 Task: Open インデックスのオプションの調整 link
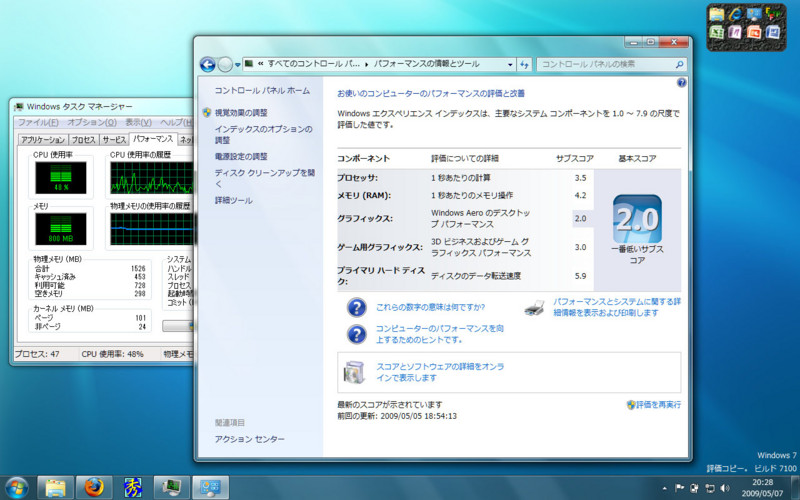click(264, 135)
